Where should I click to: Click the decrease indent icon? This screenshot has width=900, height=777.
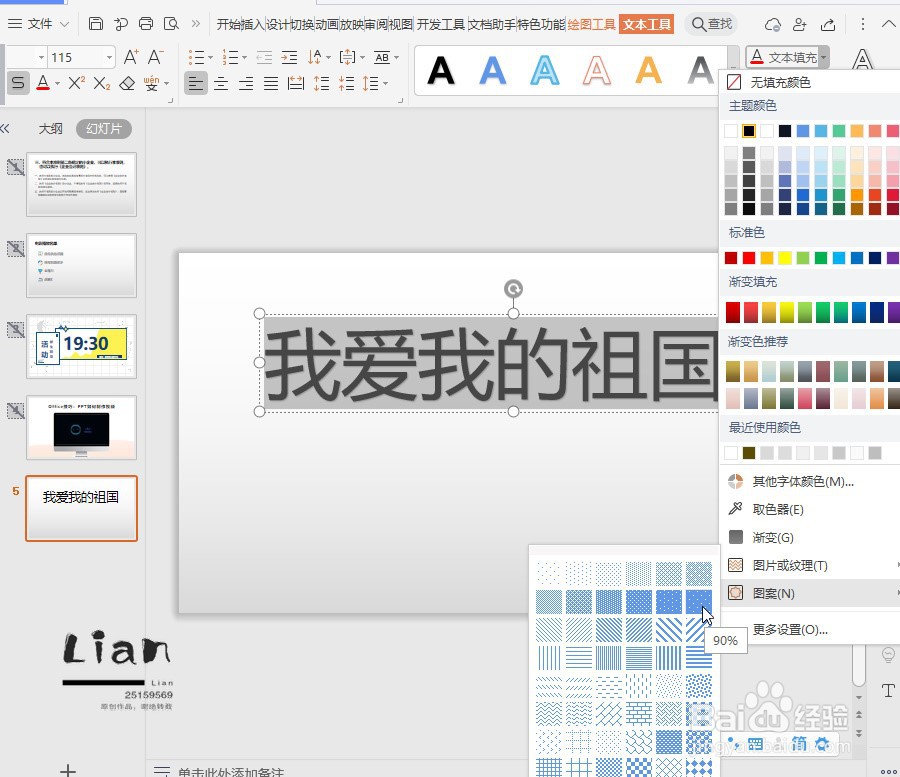(x=264, y=57)
